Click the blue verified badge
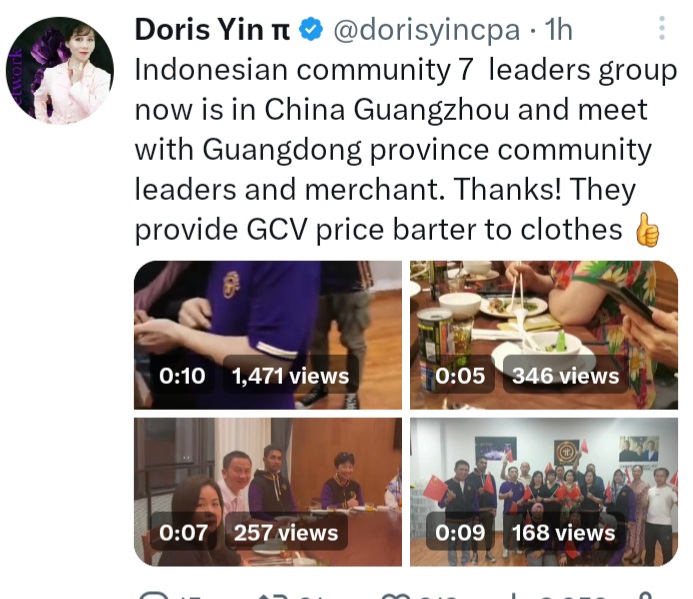693x599 pixels. click(311, 29)
